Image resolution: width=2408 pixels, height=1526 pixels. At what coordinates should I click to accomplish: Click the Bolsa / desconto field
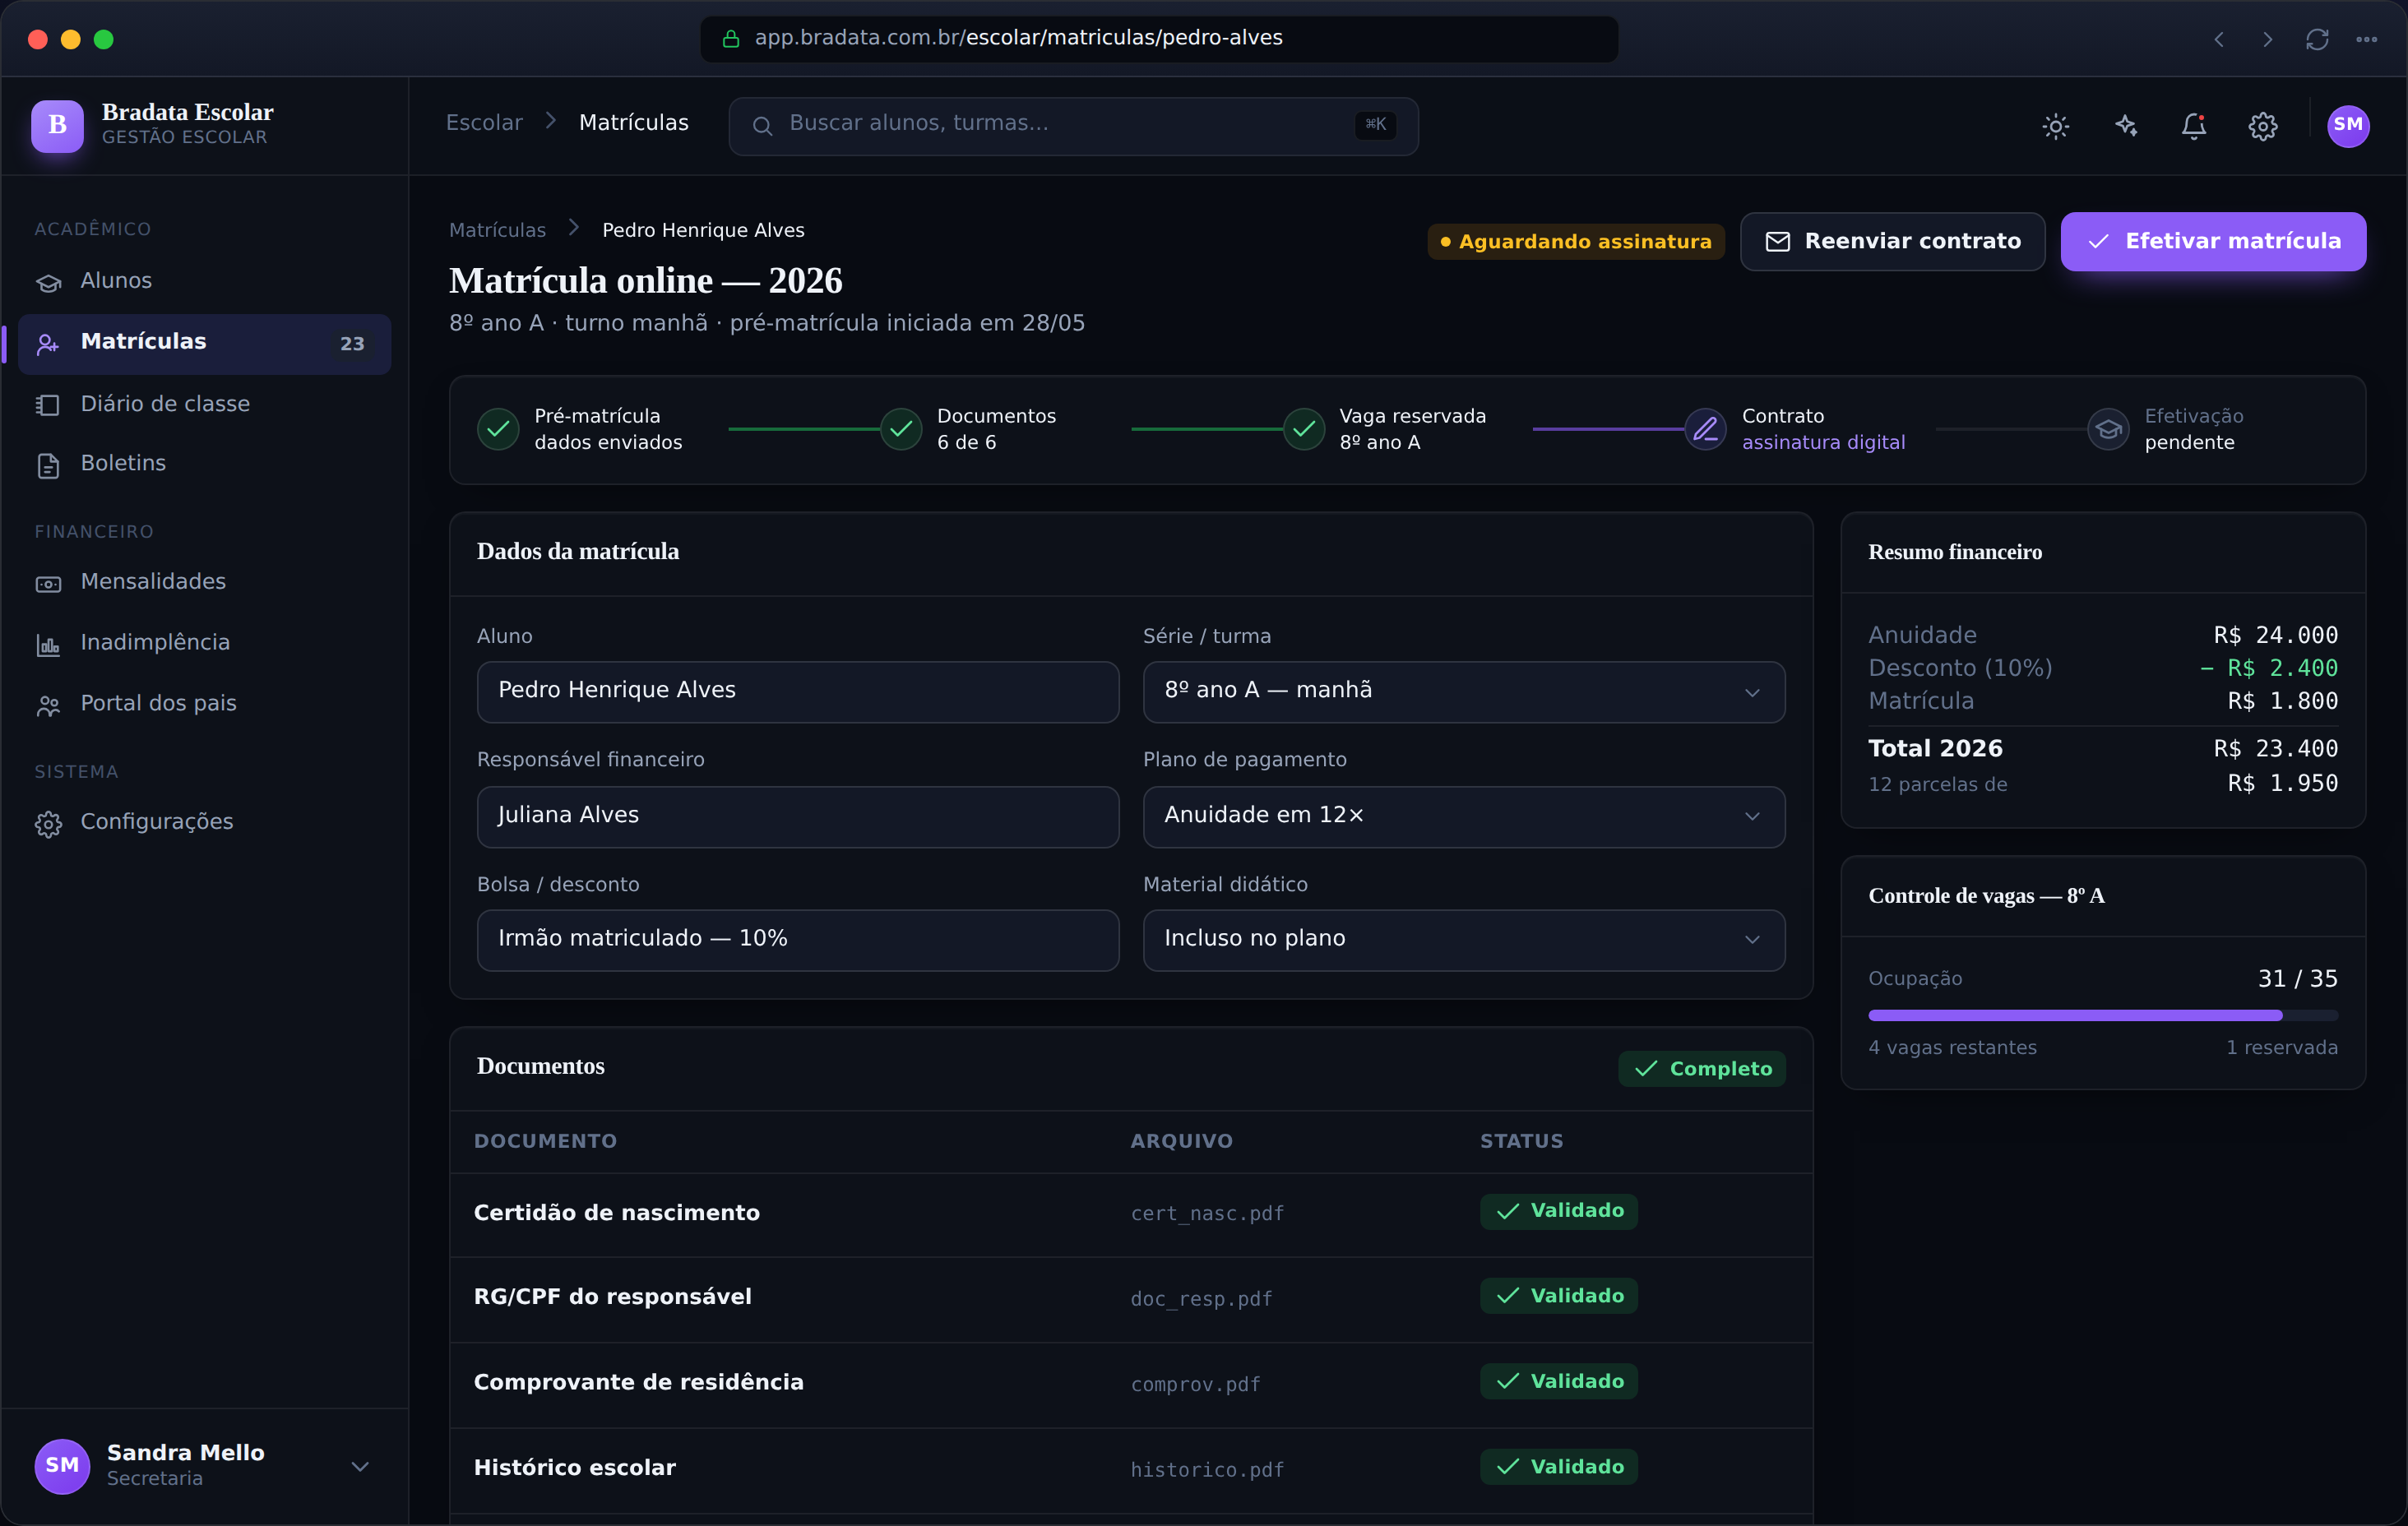point(797,939)
